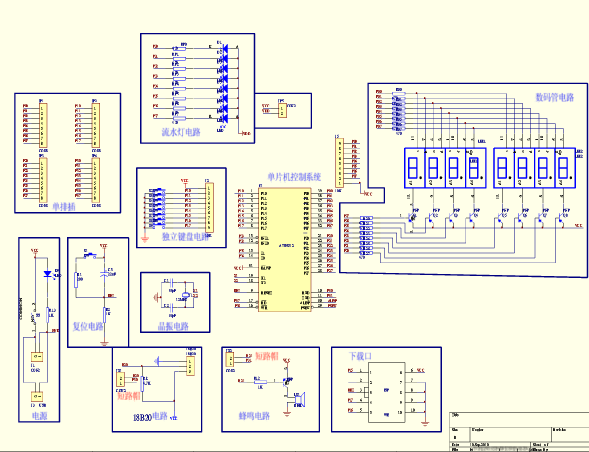The height and width of the screenshot is (452, 589).
Task: Select the ISP download connector chip
Action: tap(386, 392)
